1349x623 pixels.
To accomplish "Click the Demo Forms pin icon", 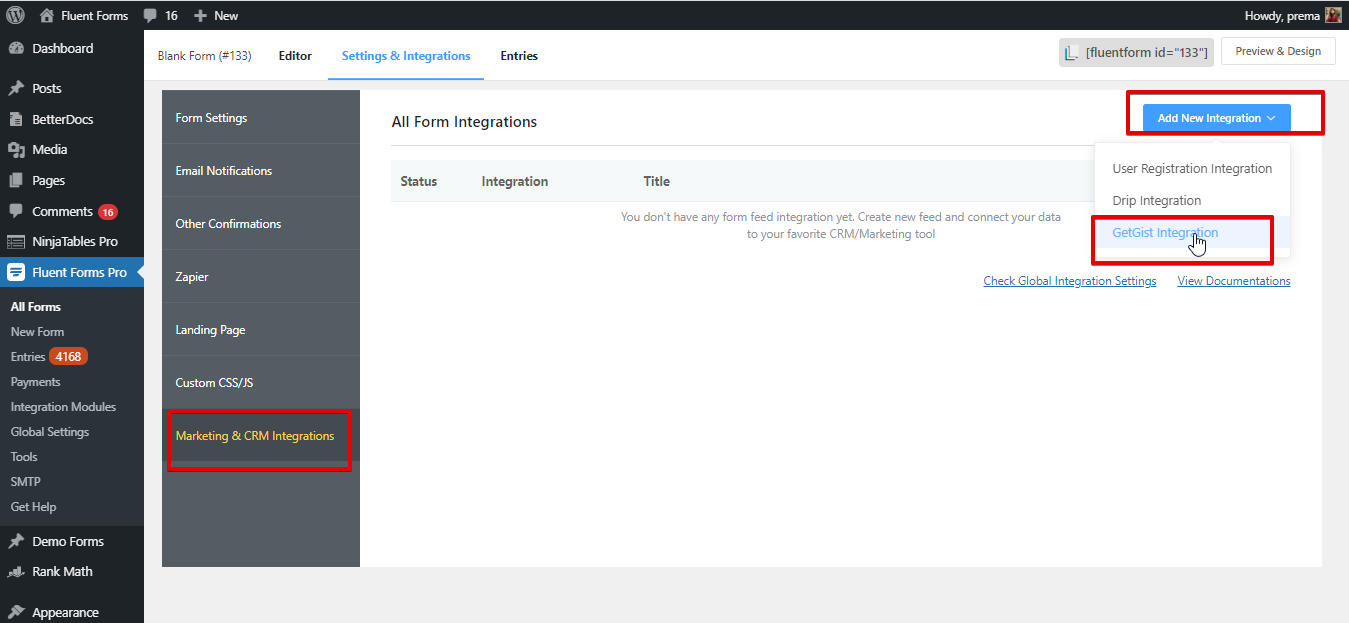I will (16, 541).
